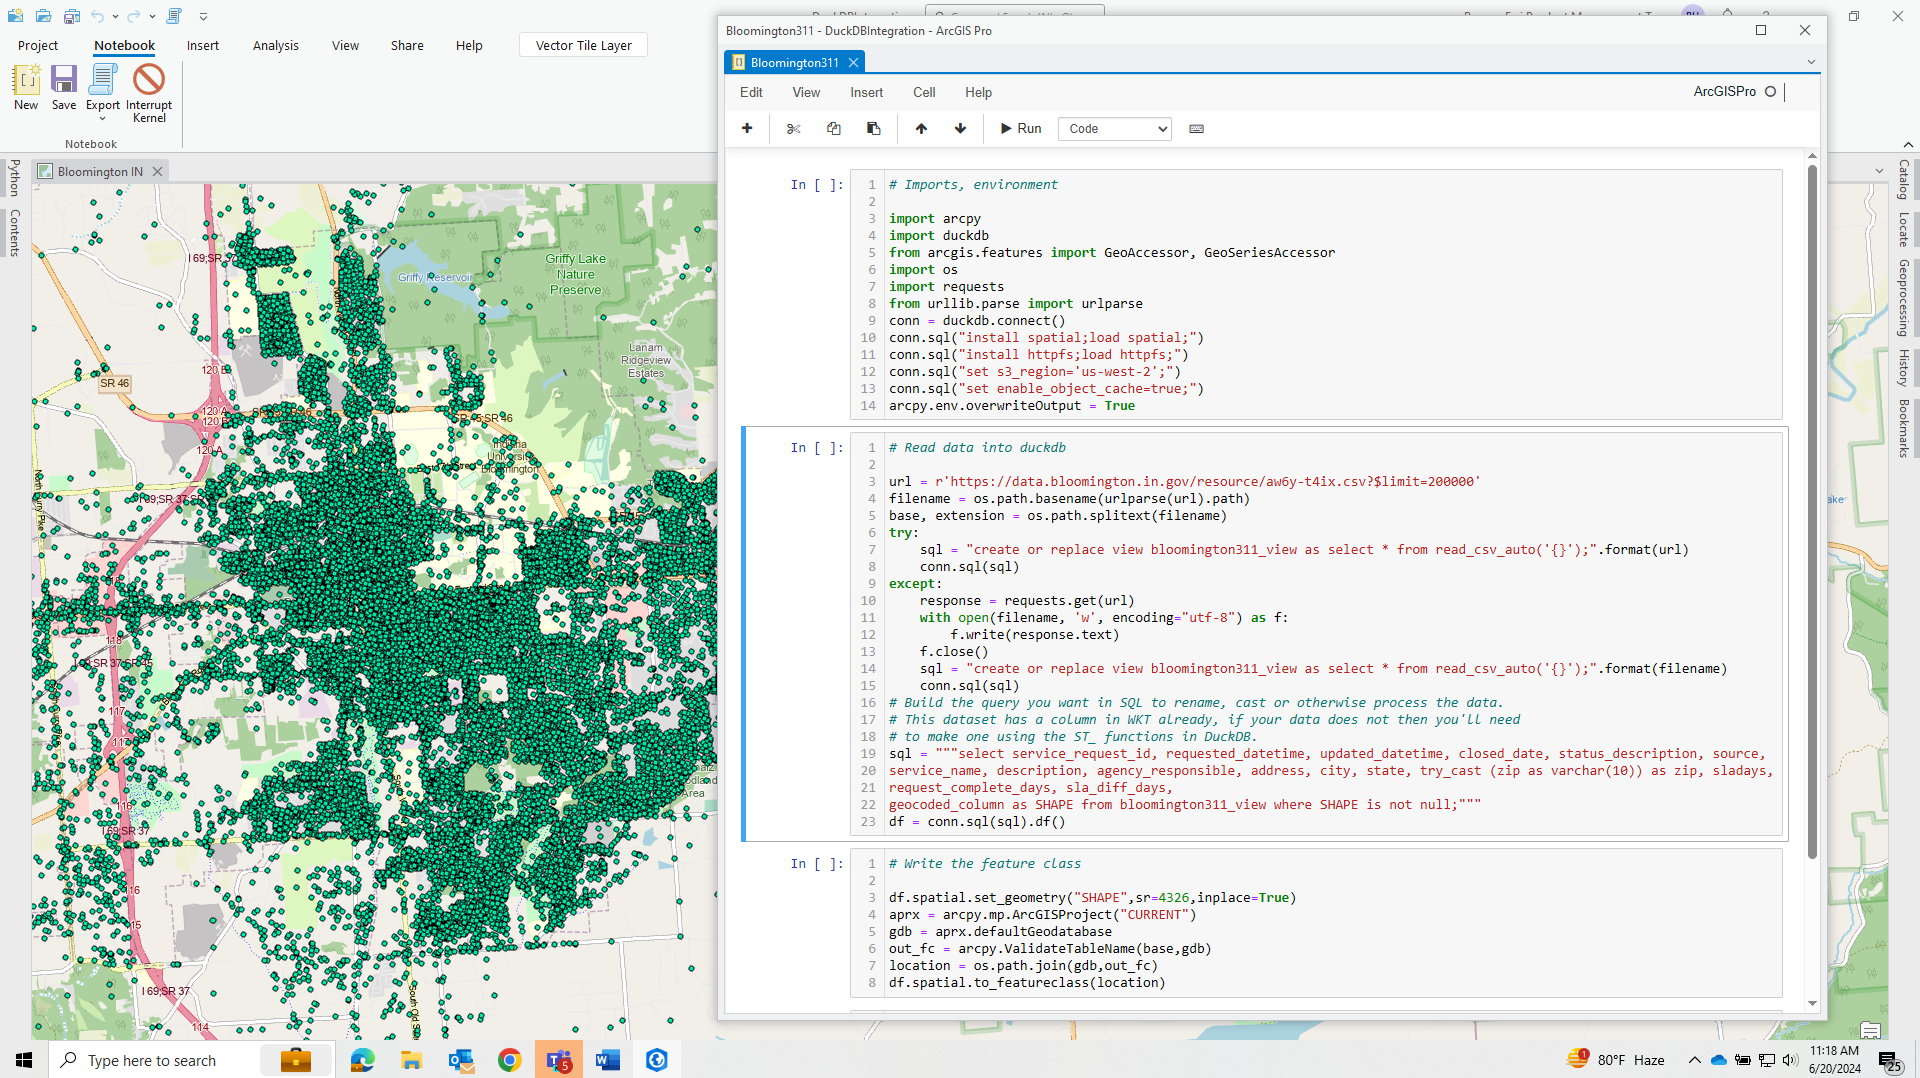Insert a cell with the plus icon
The width and height of the screenshot is (1920, 1078).
click(x=747, y=128)
